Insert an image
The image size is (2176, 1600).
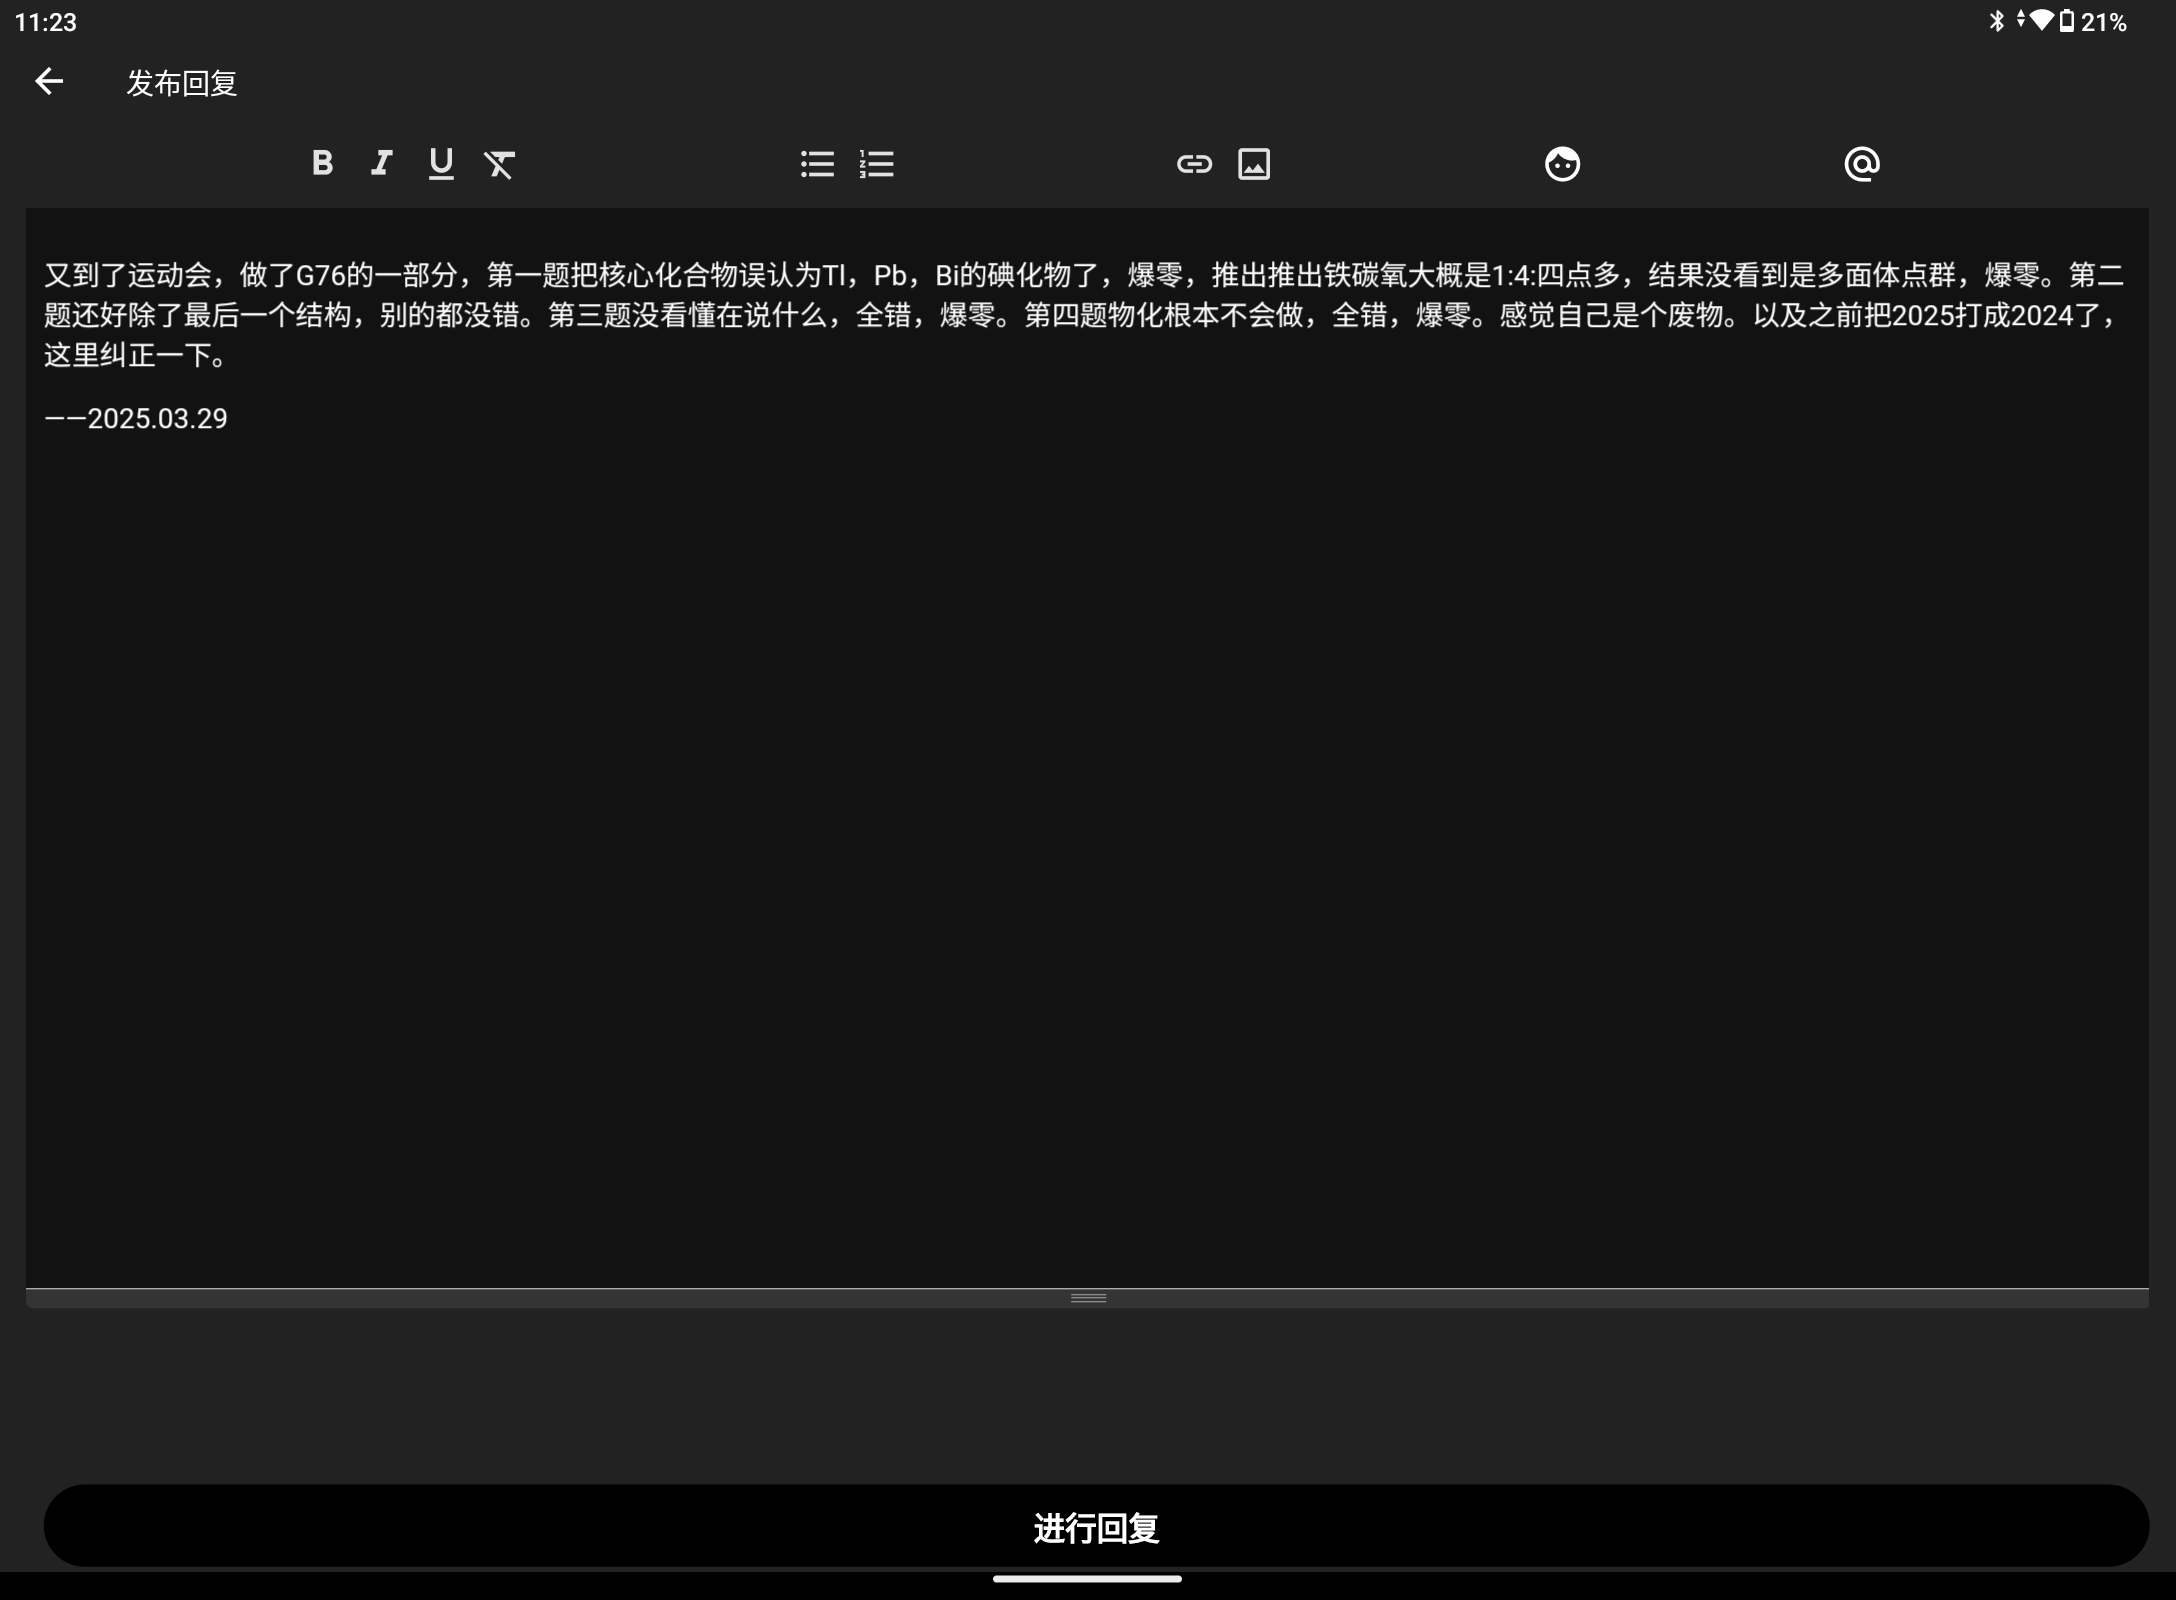(1254, 163)
